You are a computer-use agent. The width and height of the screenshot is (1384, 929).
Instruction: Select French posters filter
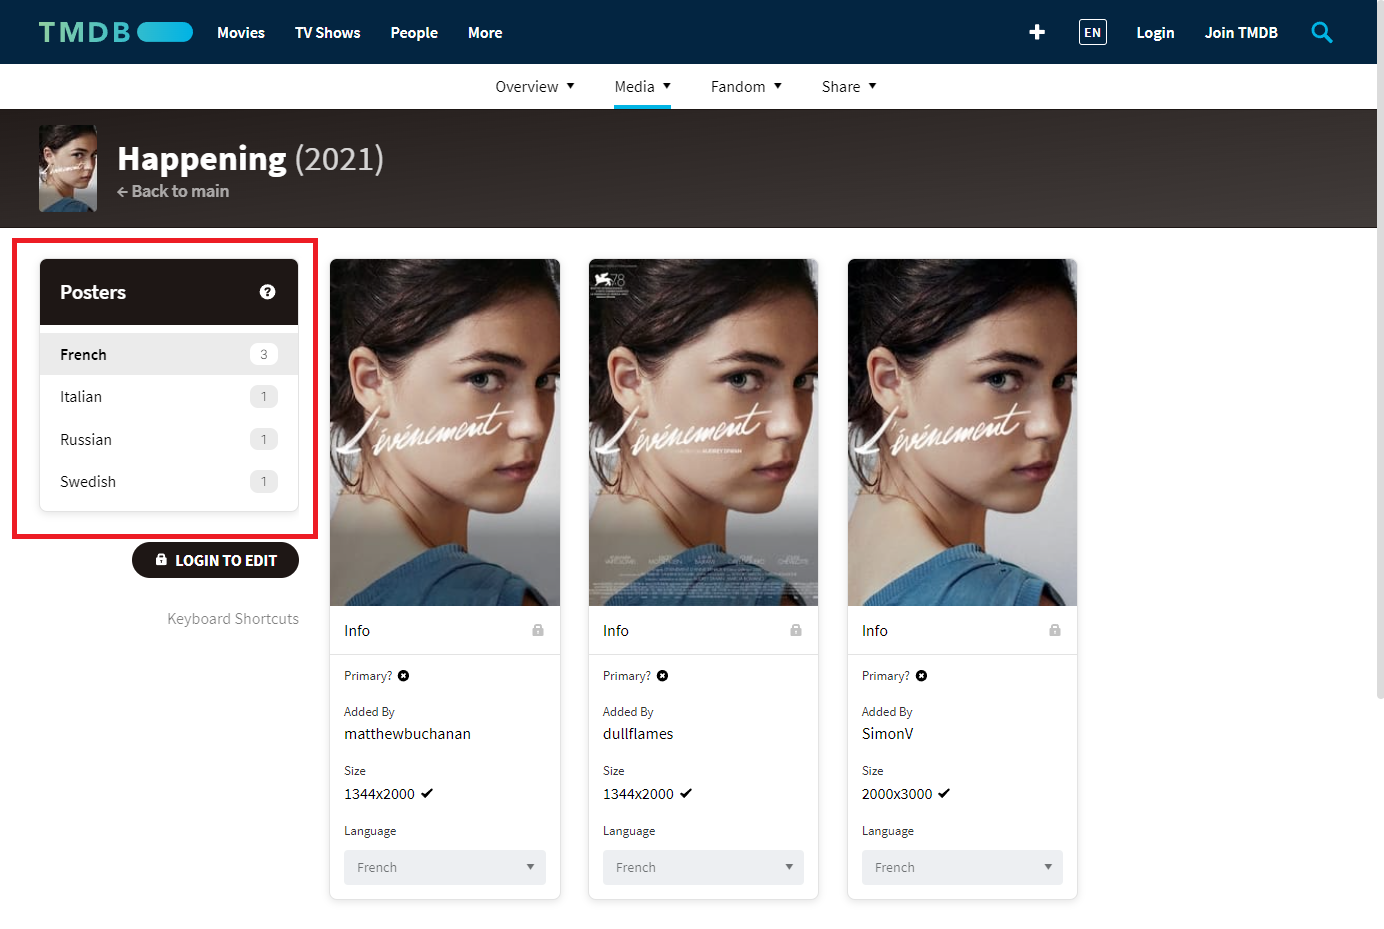[169, 354]
